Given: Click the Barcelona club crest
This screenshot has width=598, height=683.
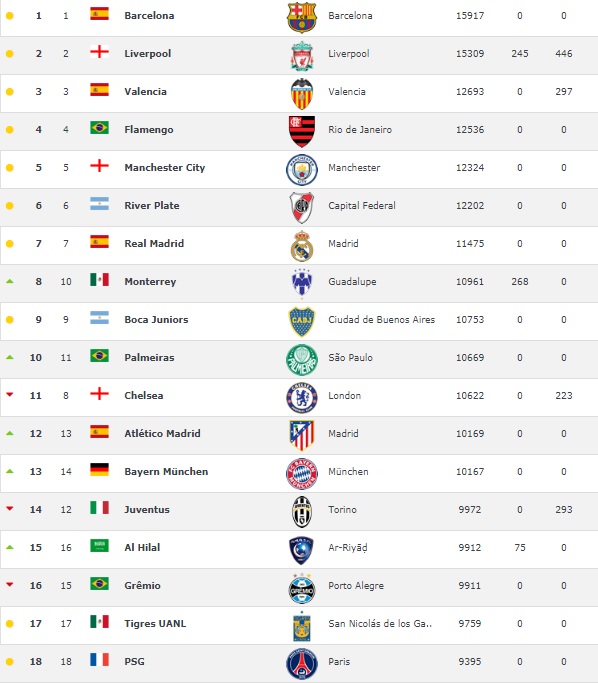Looking at the screenshot, I should pyautogui.click(x=301, y=17).
